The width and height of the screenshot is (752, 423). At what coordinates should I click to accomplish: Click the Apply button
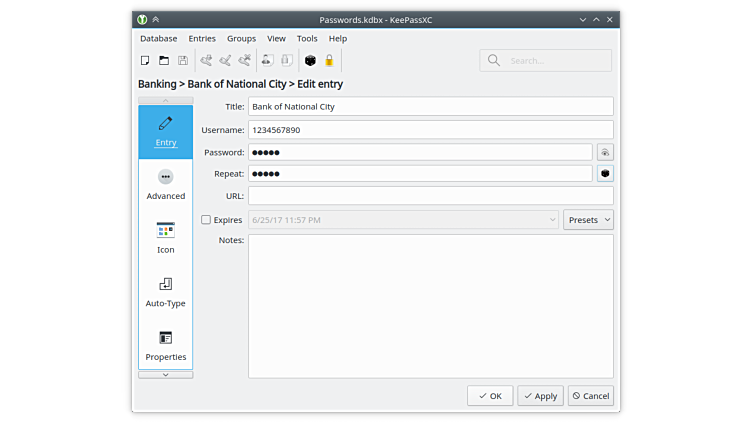(x=540, y=396)
